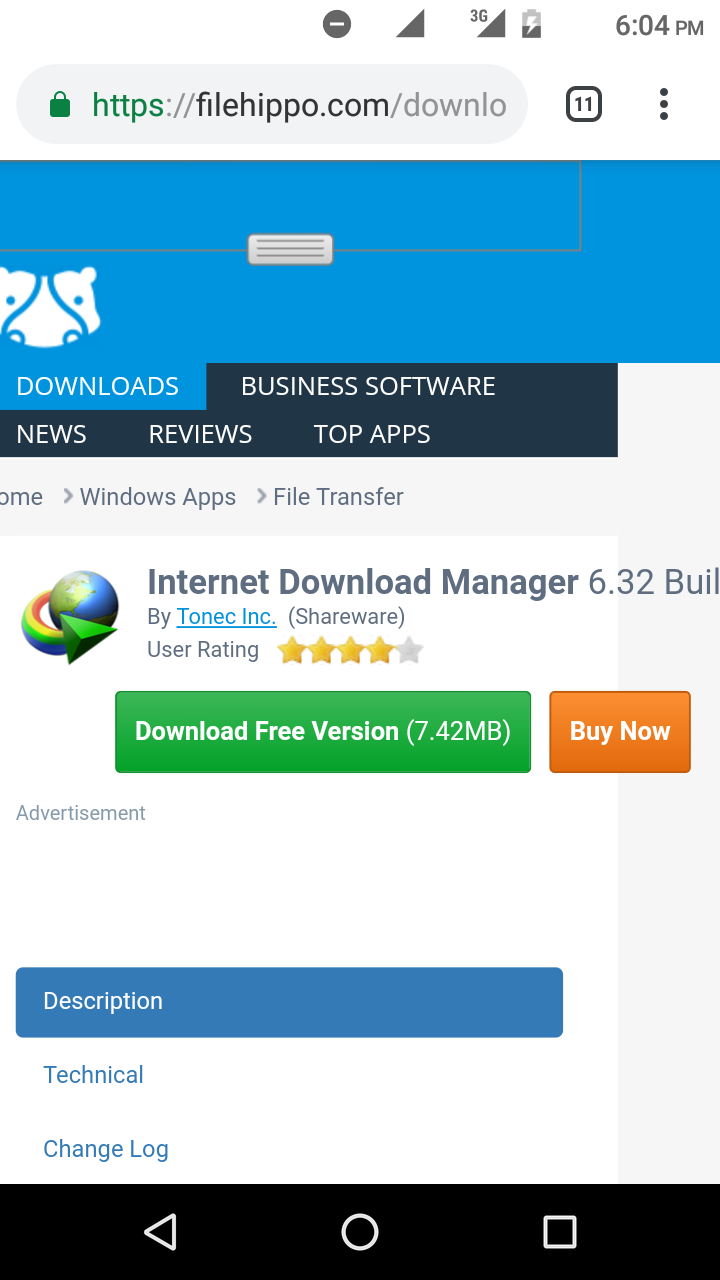Open the REVIEWS menu item
The height and width of the screenshot is (1280, 720).
(x=200, y=434)
